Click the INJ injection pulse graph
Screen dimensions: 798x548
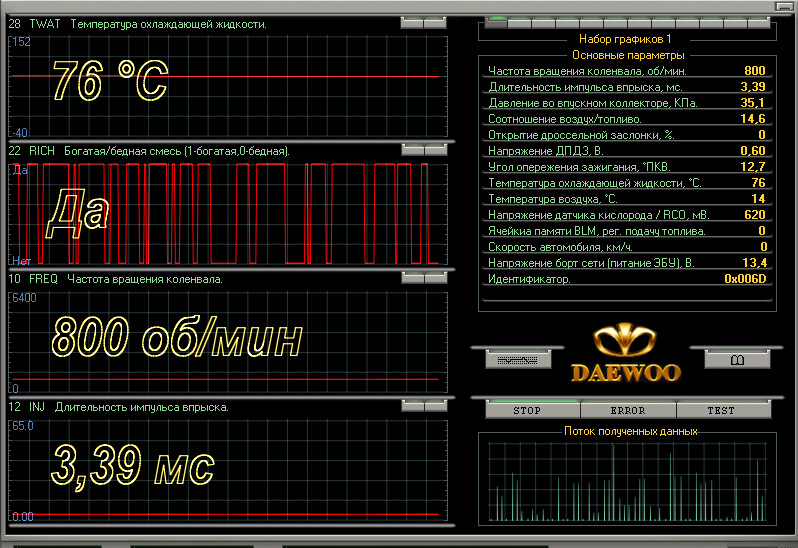pyautogui.click(x=228, y=470)
